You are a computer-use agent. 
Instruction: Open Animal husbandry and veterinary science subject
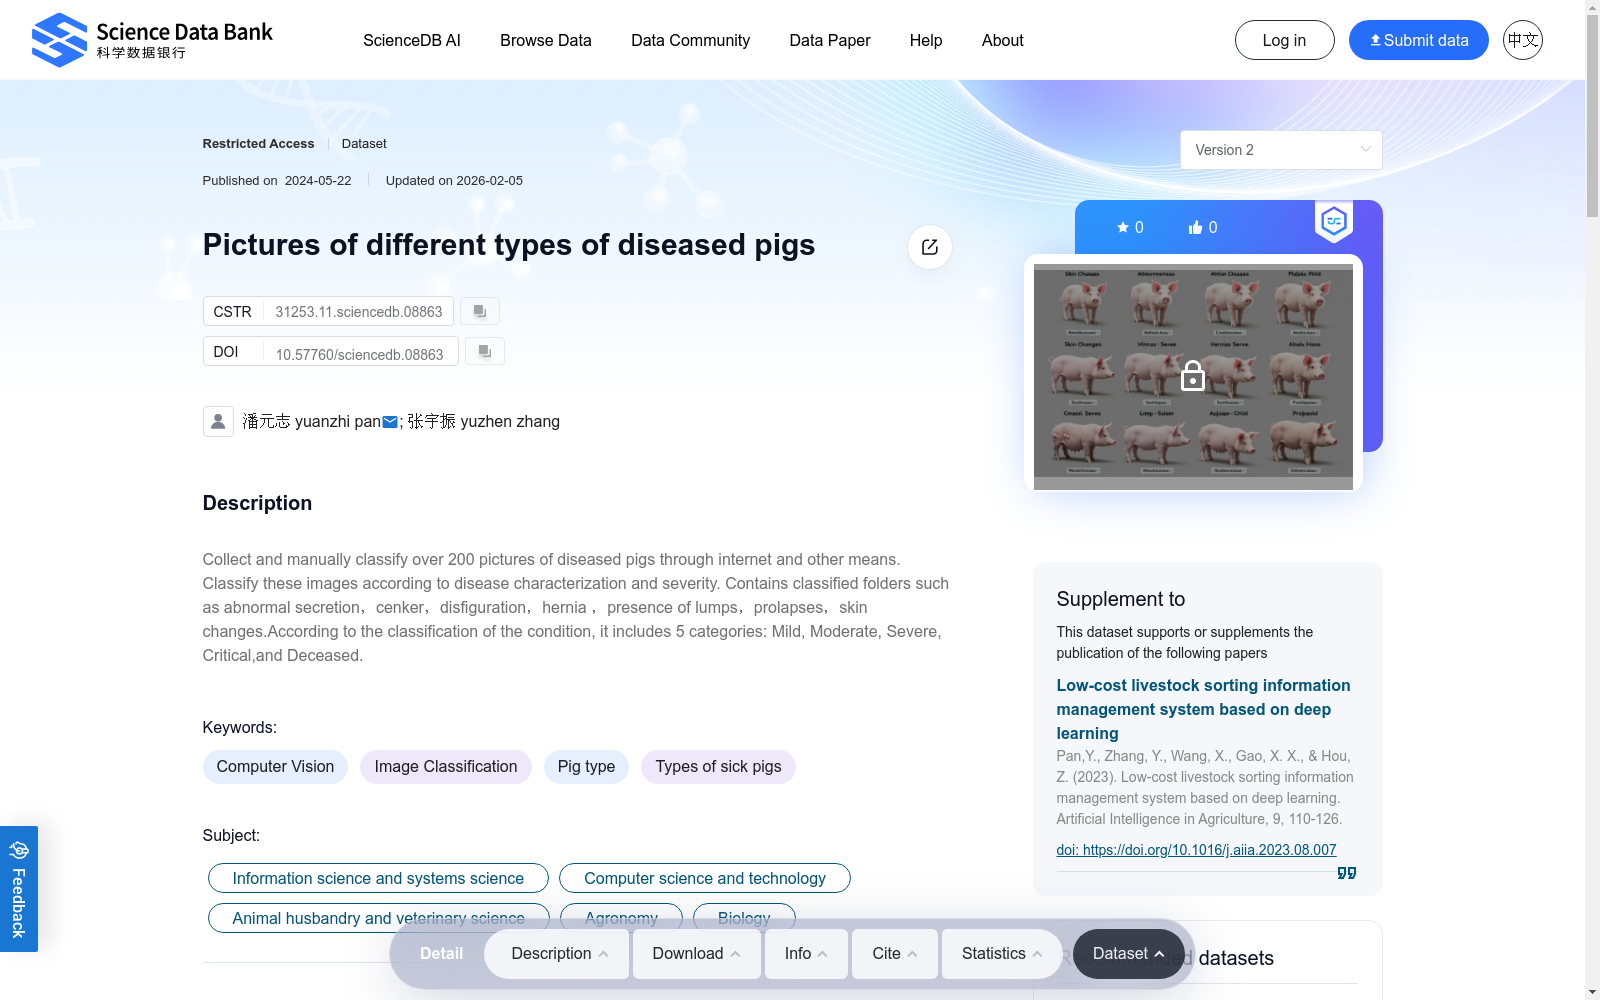379,918
